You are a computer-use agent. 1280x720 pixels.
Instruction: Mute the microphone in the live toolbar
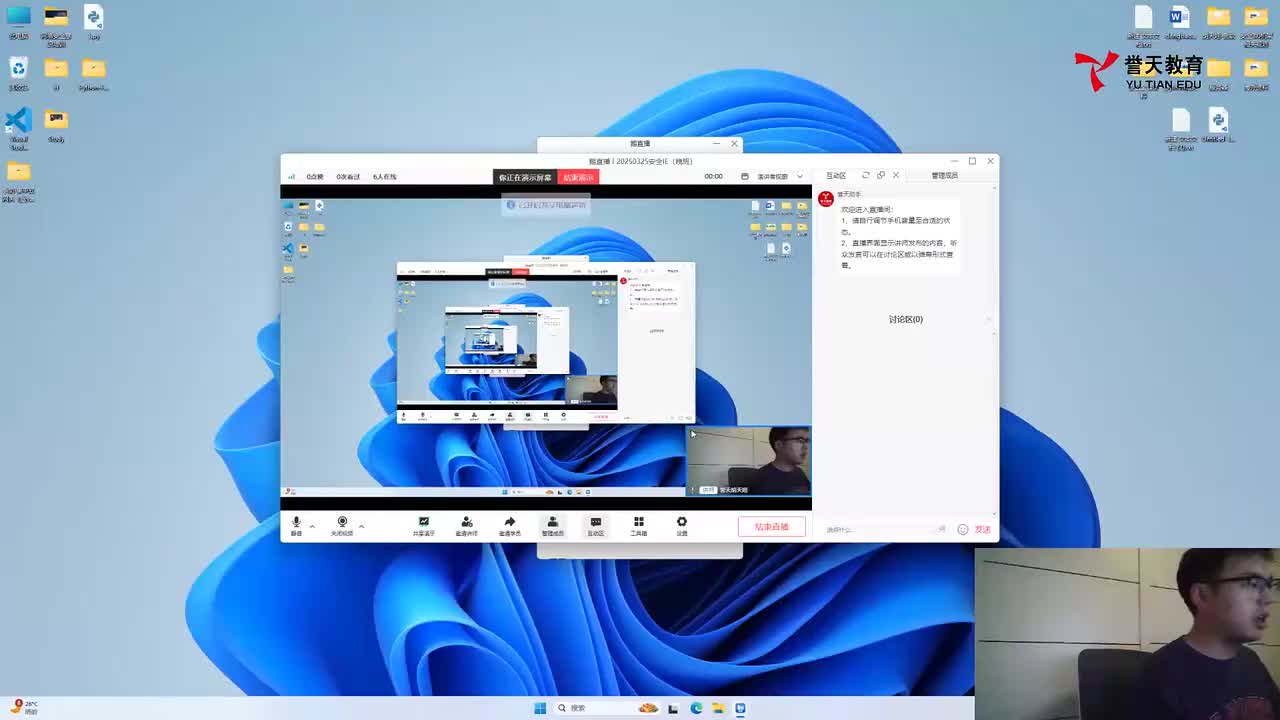[296, 526]
